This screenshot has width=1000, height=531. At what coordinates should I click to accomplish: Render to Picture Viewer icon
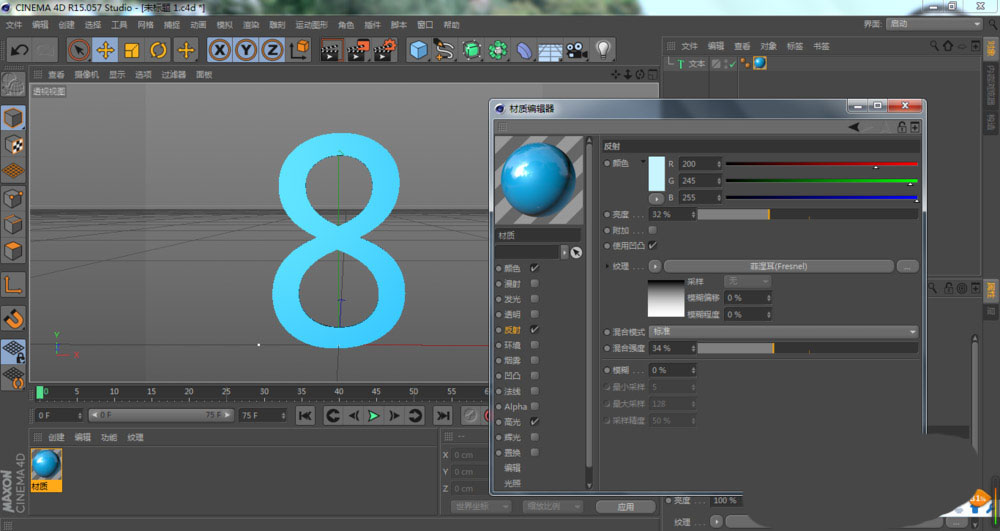(x=358, y=50)
